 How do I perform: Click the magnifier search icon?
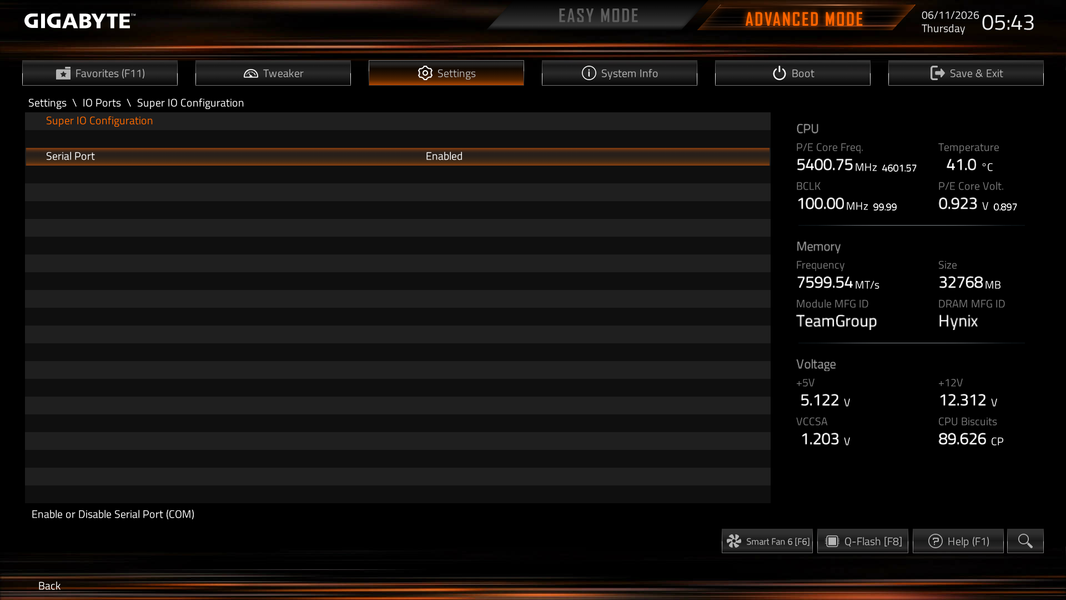pos(1025,541)
